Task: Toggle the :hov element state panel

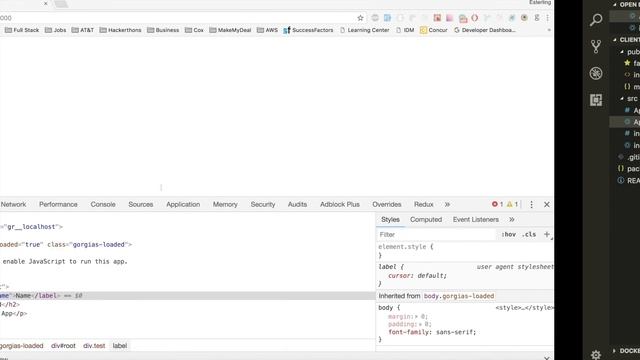Action: click(509, 234)
